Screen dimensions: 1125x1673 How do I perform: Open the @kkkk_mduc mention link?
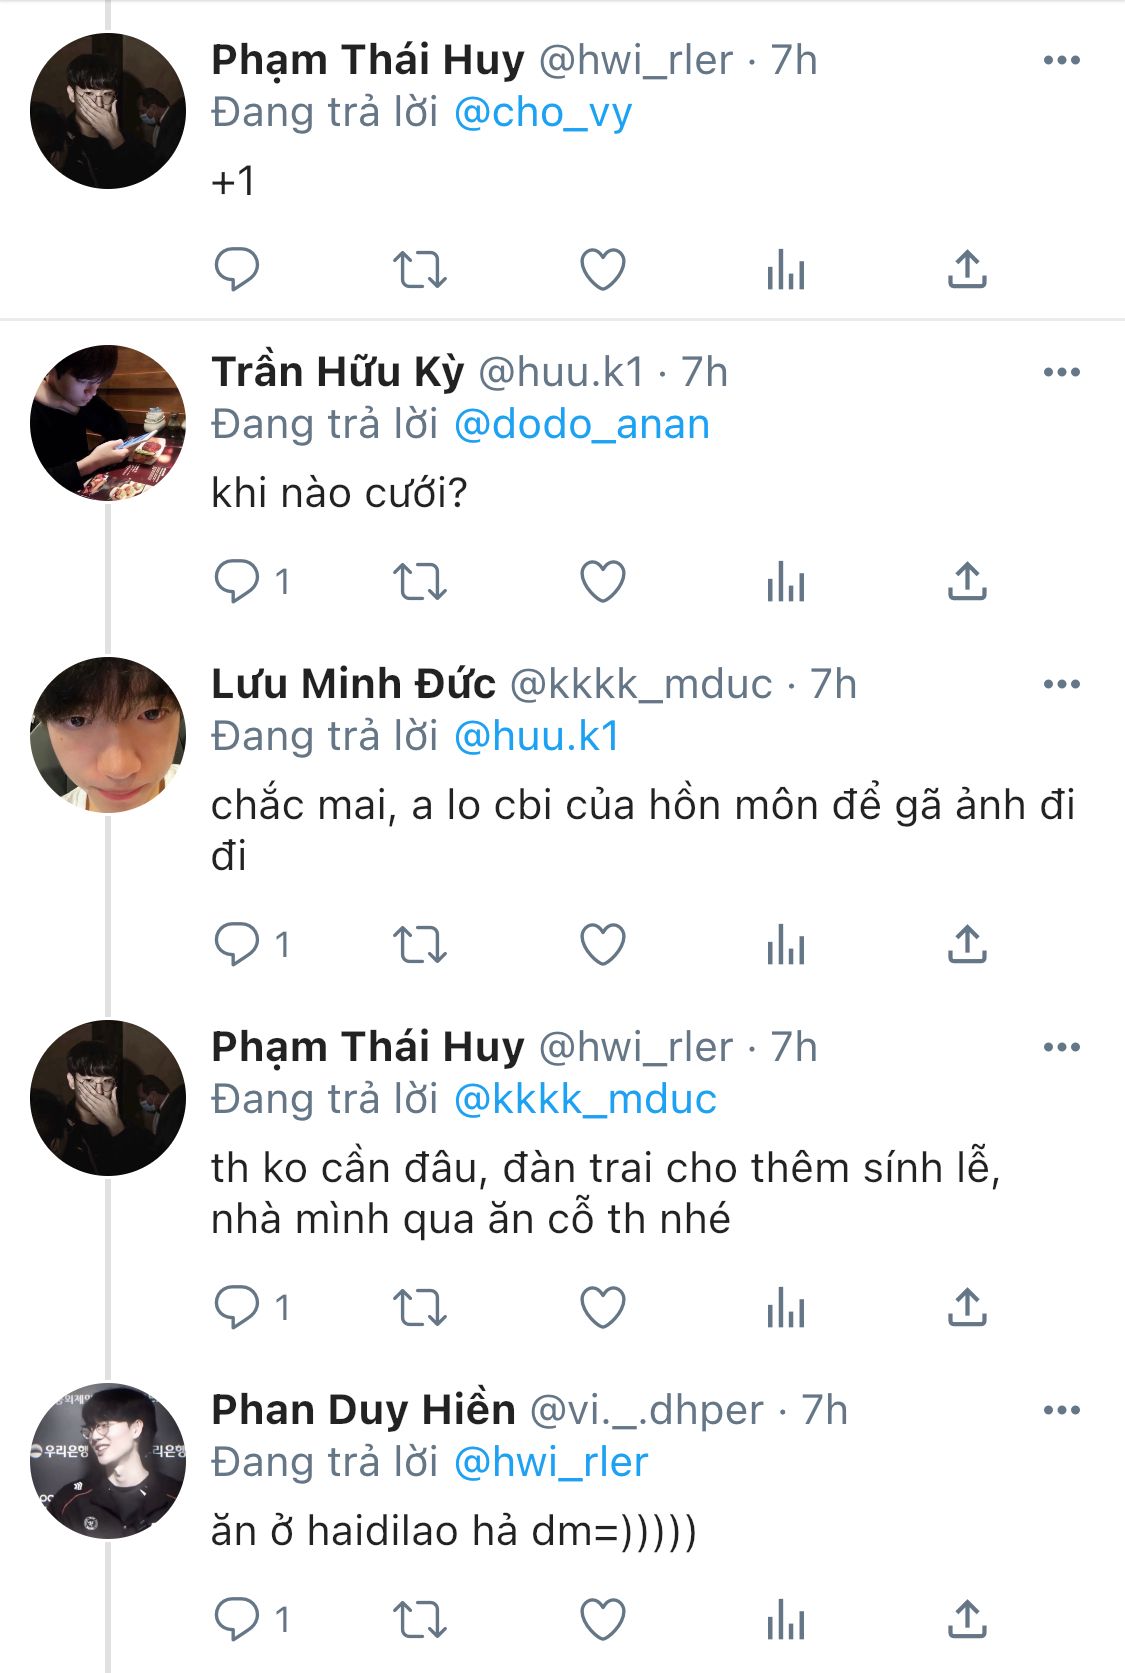(585, 1100)
